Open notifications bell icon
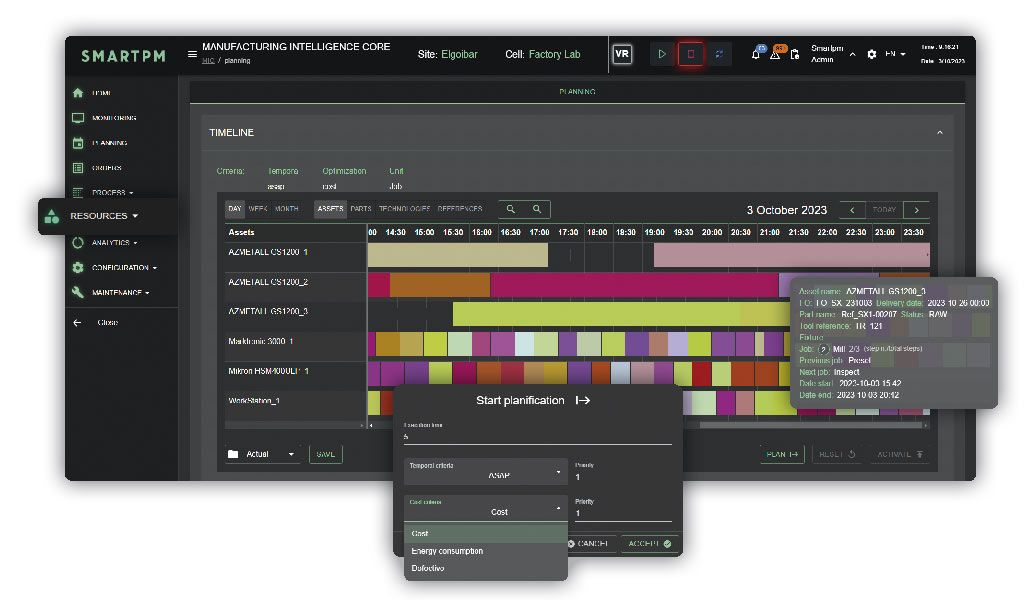Image resolution: width=1024 pixels, height=600 pixels. pos(756,54)
